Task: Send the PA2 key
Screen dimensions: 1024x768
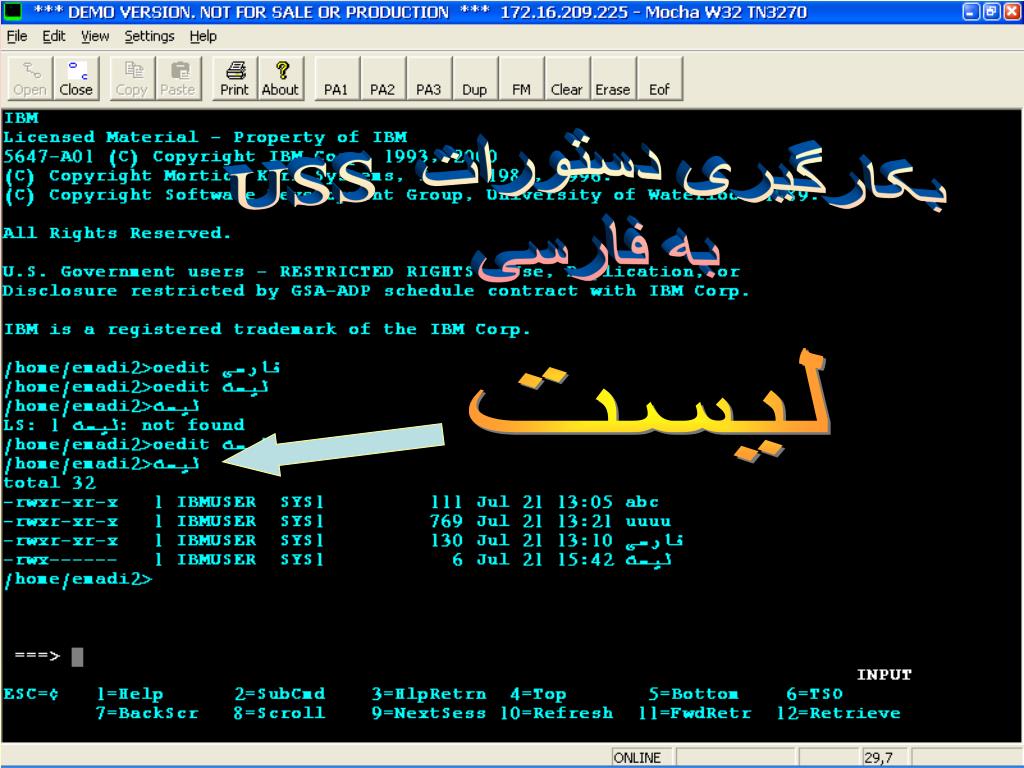Action: click(x=383, y=78)
